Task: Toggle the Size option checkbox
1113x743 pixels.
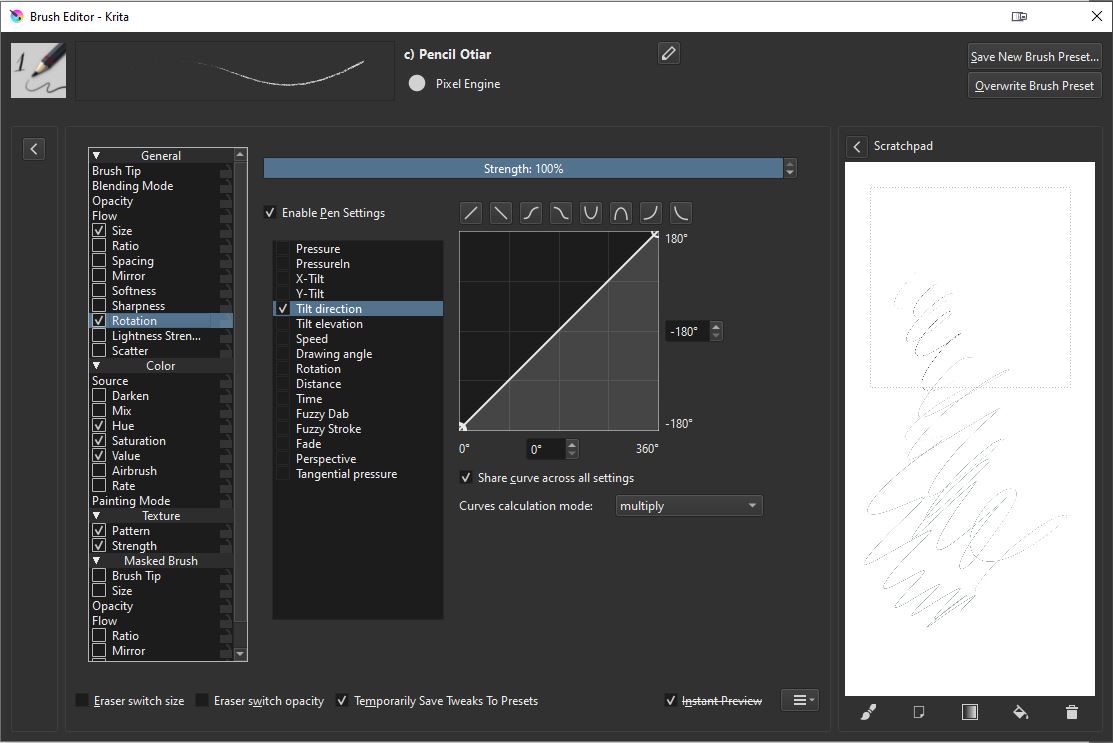Action: click(99, 231)
